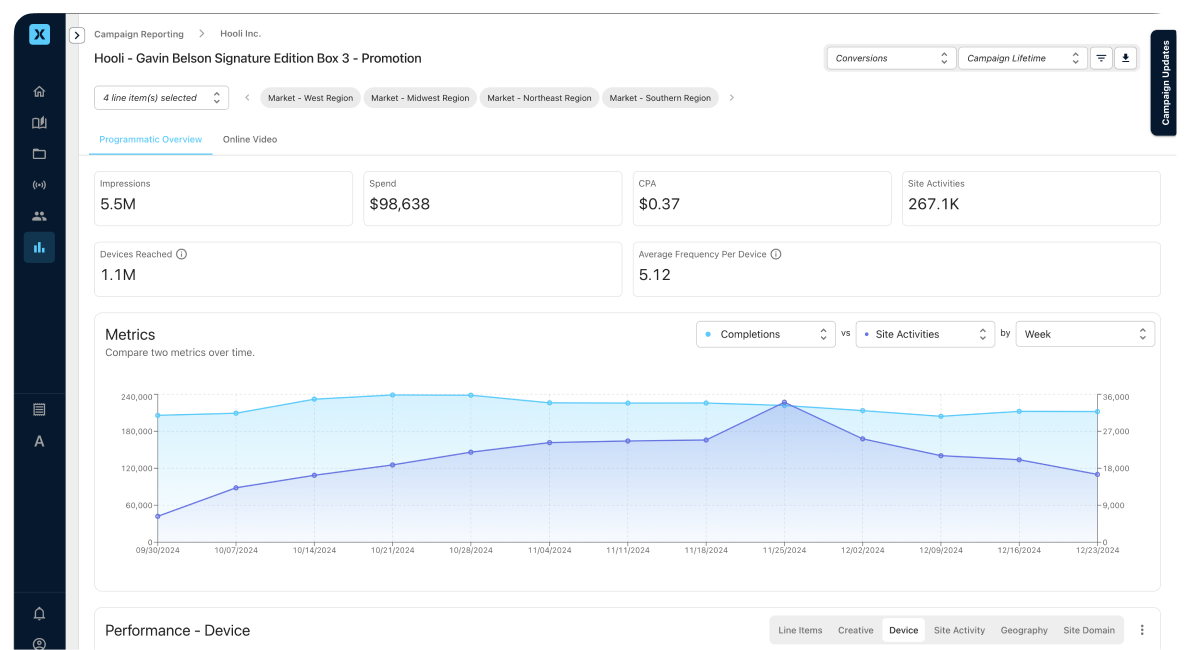The width and height of the screenshot is (1191, 650).
Task: Click the Performance - Device heading
Action: pyautogui.click(x=178, y=631)
